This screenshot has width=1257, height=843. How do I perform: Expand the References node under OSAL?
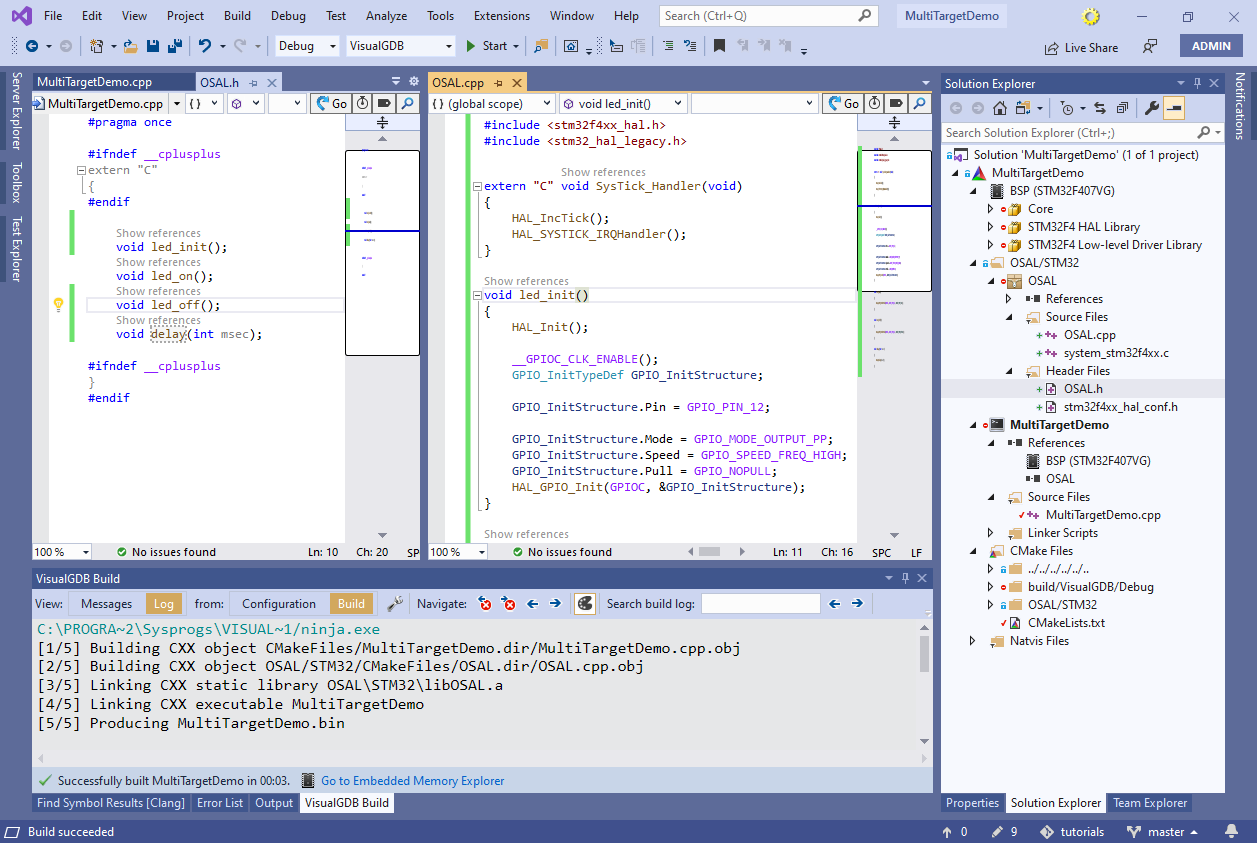(x=1009, y=299)
